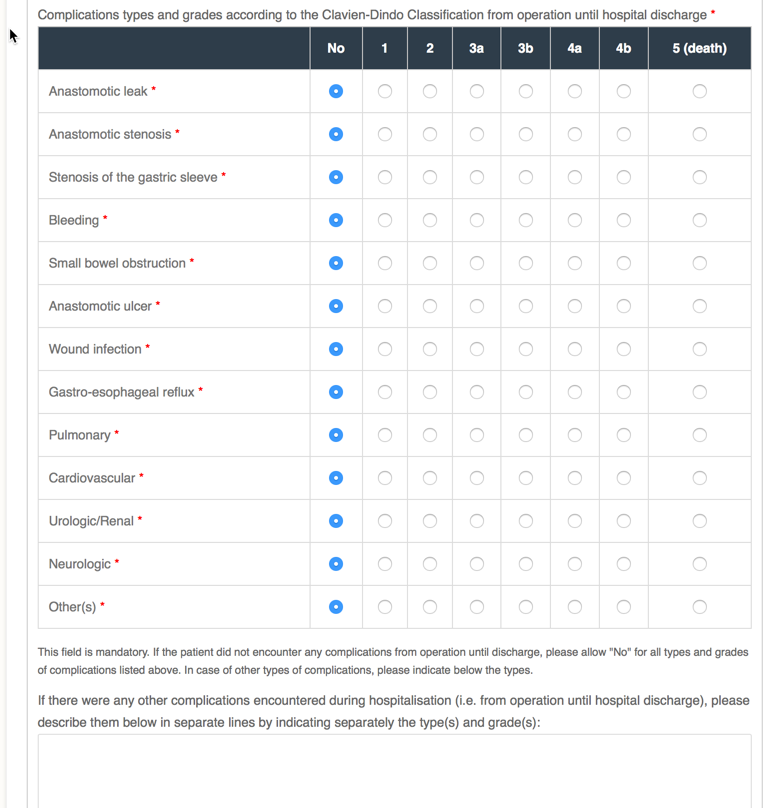Select grade 3a for Urologic/Renal
This screenshot has width=769, height=808.
coord(477,521)
